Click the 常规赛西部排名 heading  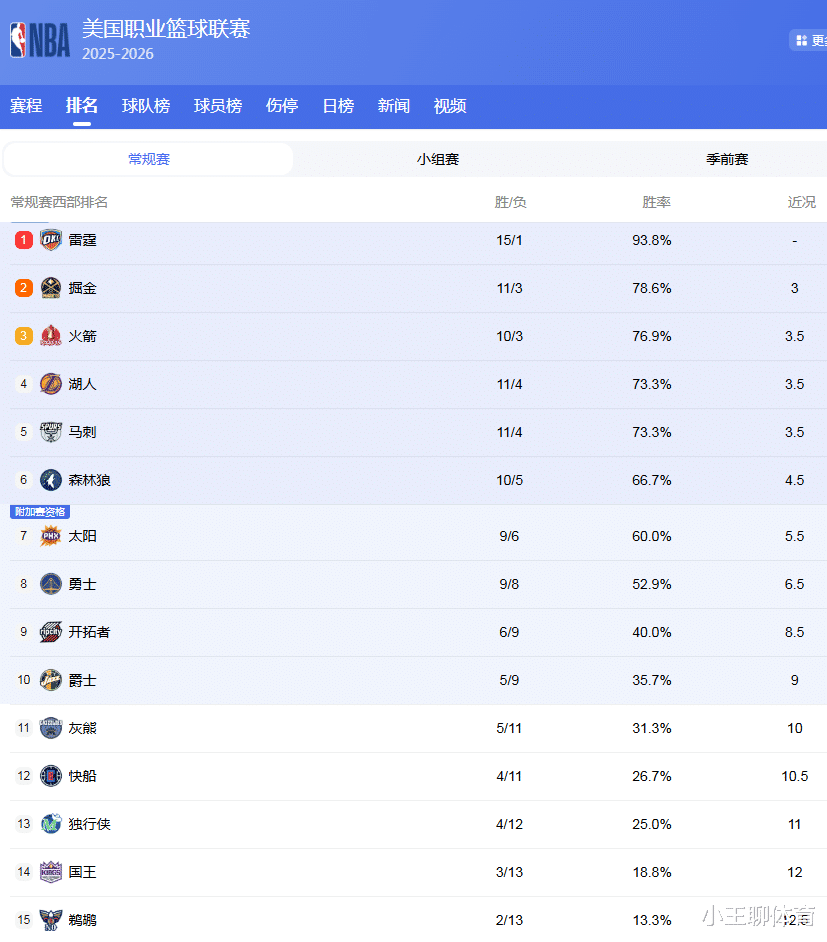pos(59,202)
